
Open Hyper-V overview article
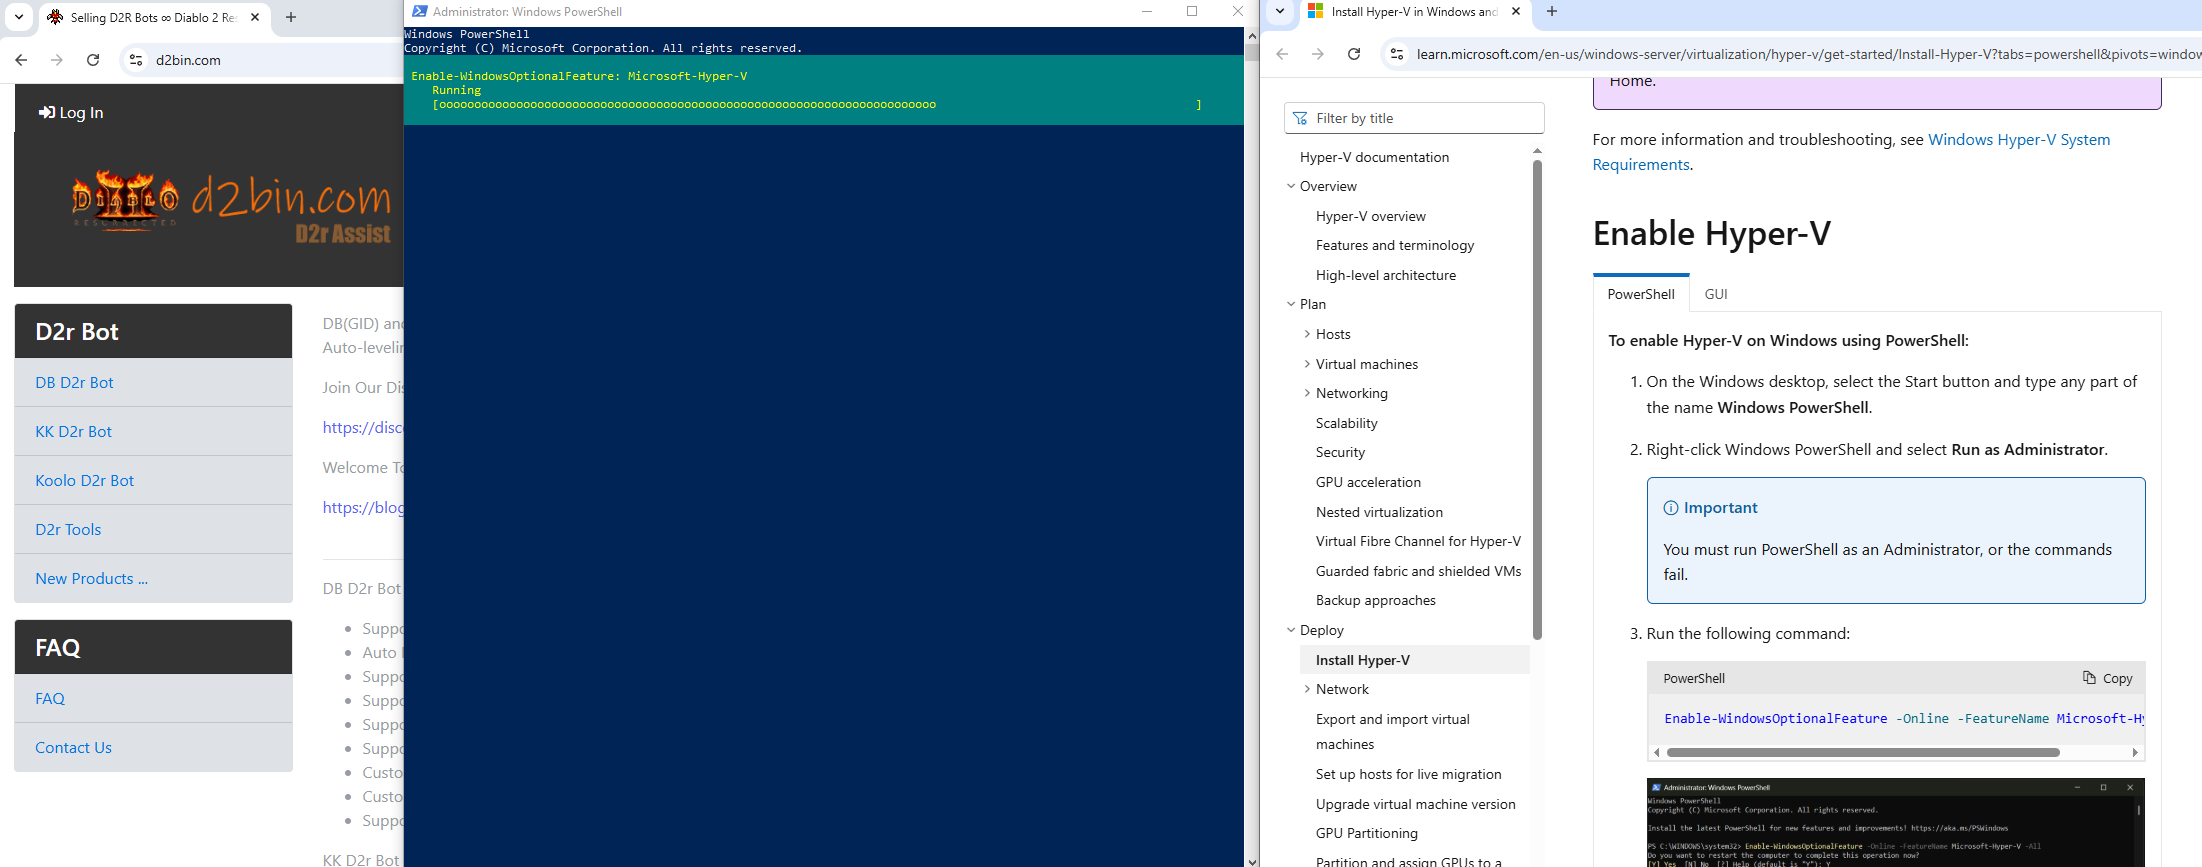coord(1371,216)
